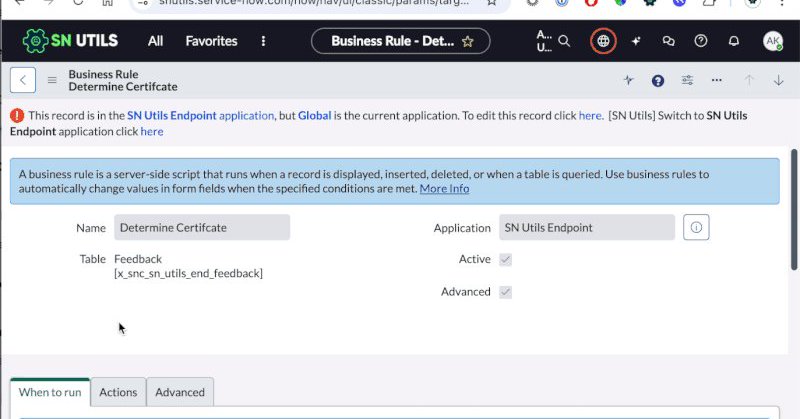Switch to the When to run tab

[x=50, y=392]
